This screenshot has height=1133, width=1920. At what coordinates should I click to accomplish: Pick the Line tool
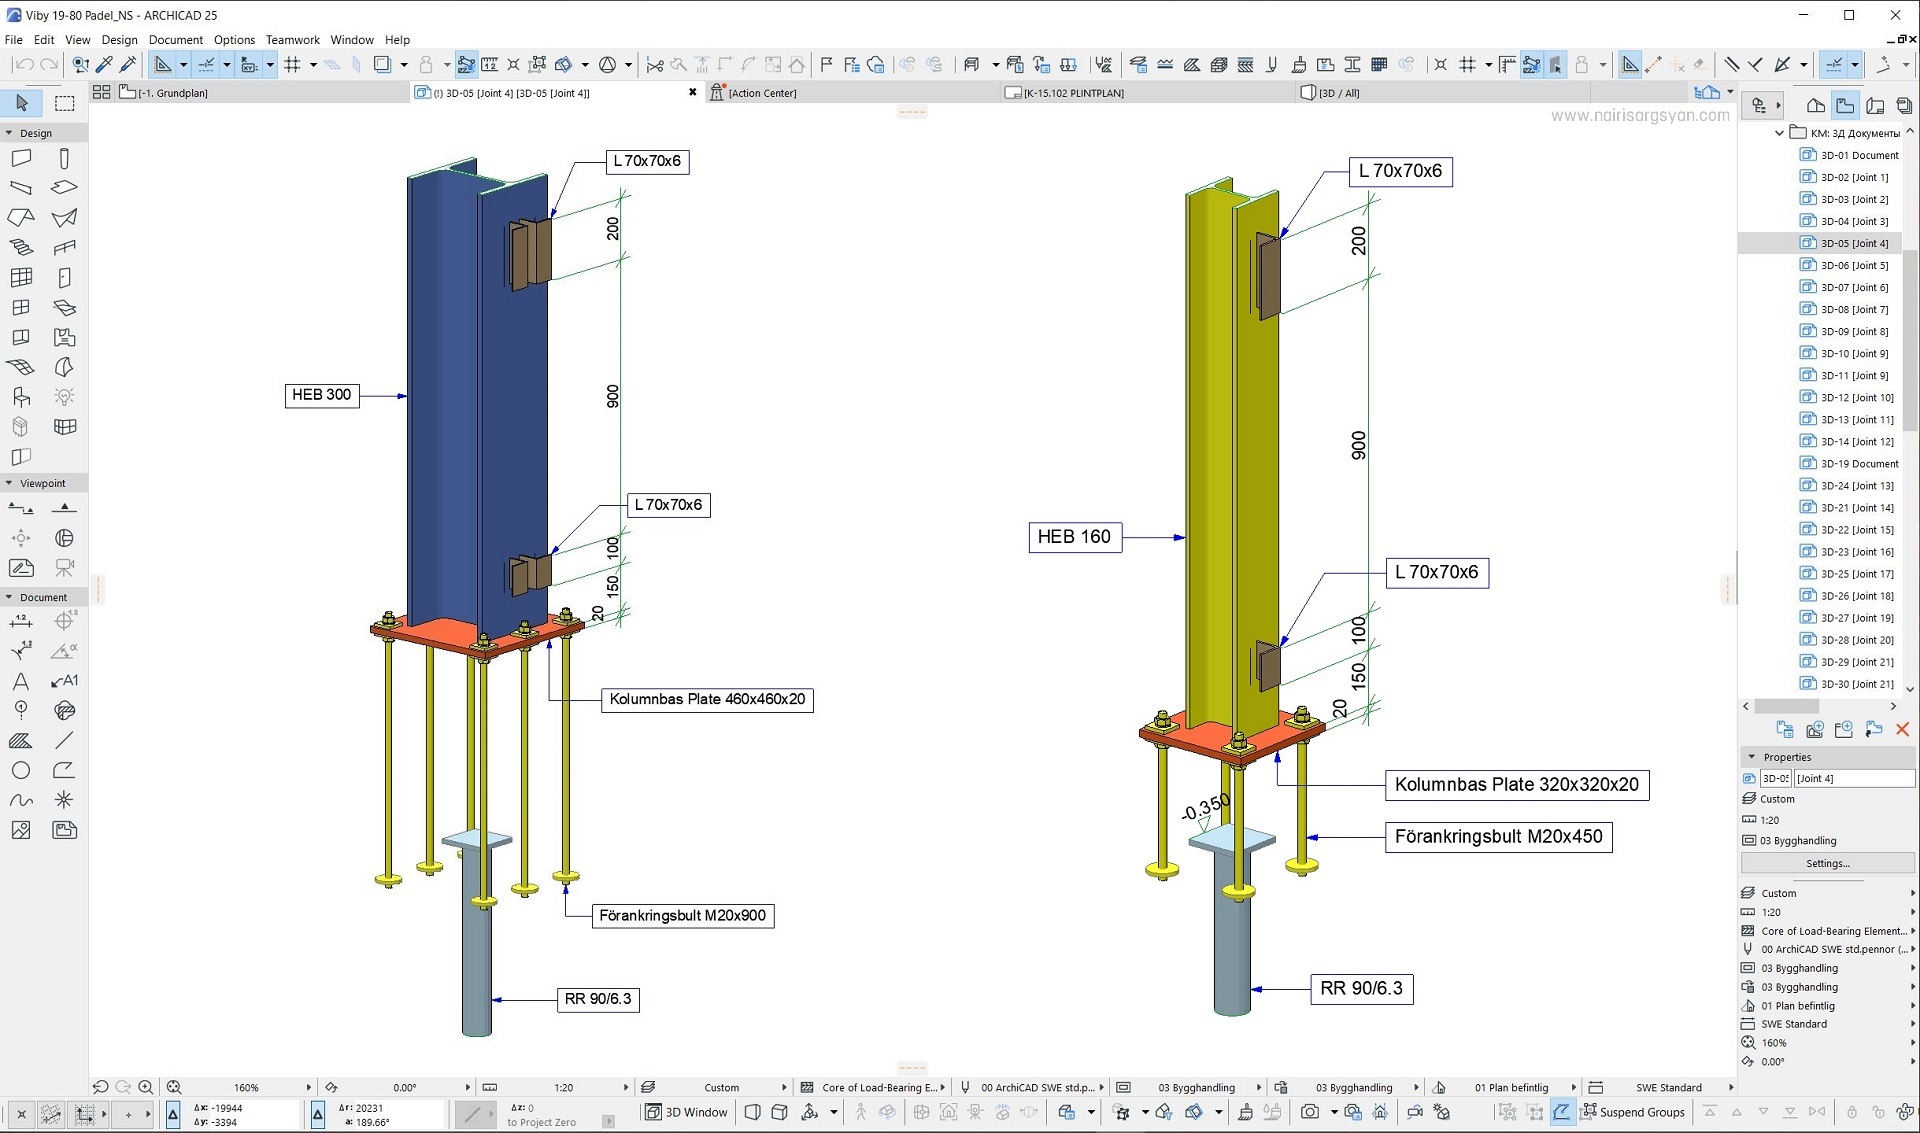coord(64,741)
